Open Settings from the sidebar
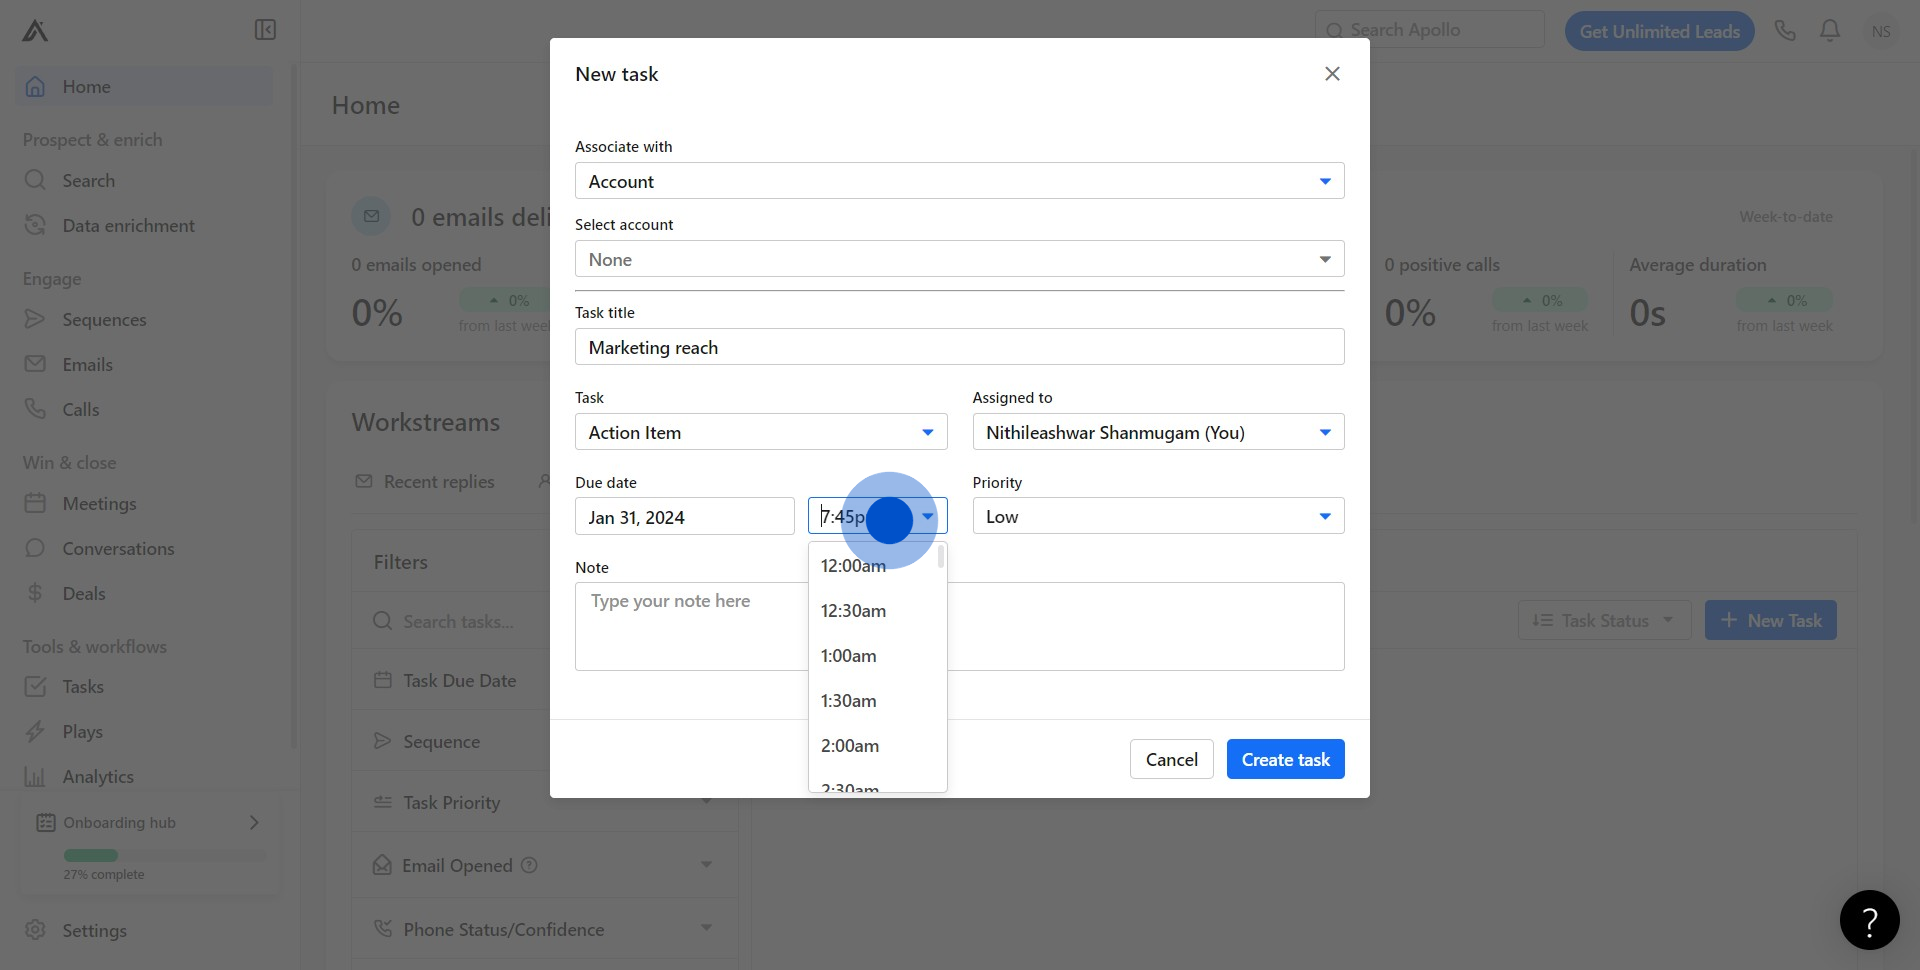Screen dimensions: 1920x970 [x=94, y=930]
